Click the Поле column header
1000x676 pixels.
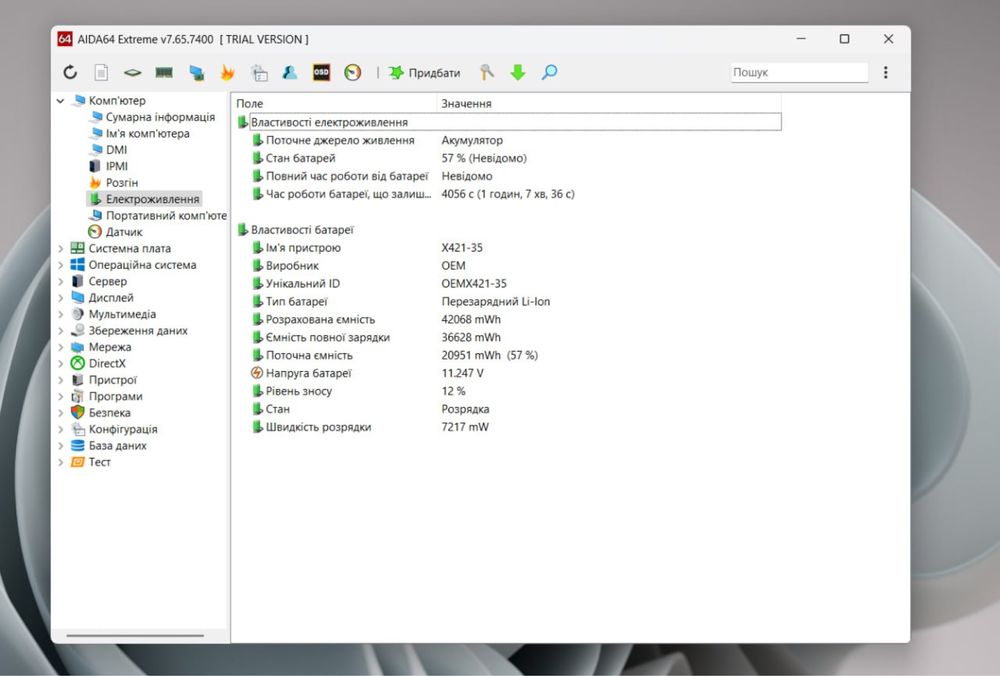tap(335, 103)
